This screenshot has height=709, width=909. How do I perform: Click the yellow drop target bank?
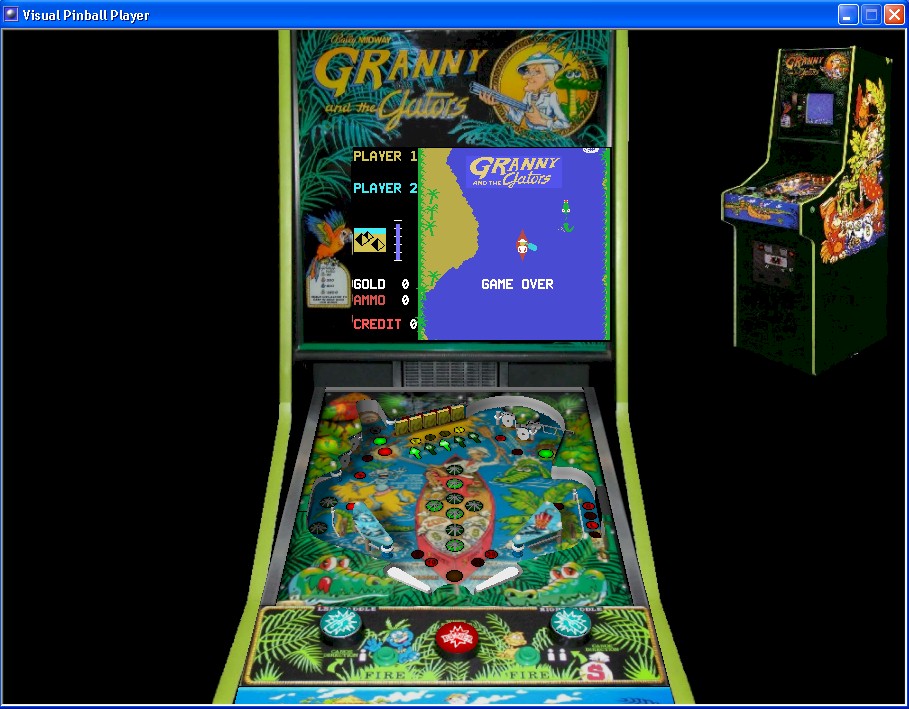[430, 420]
